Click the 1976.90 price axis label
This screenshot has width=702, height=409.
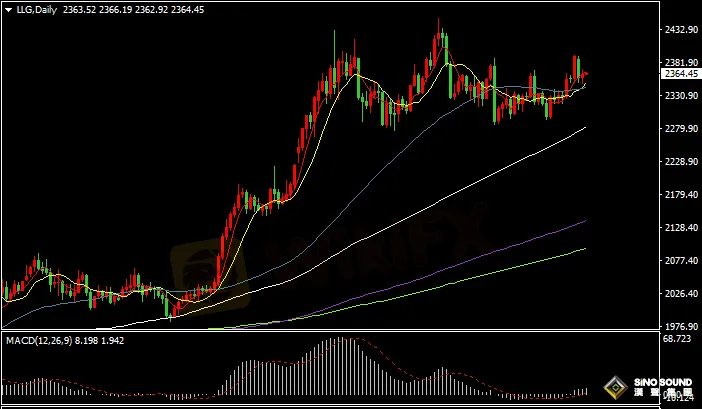[x=680, y=327]
